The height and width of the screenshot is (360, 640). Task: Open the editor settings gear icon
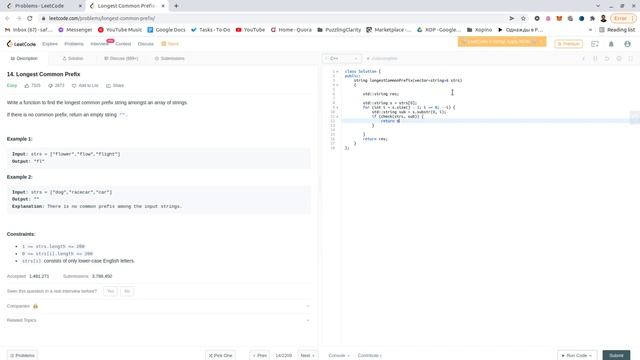(x=619, y=59)
